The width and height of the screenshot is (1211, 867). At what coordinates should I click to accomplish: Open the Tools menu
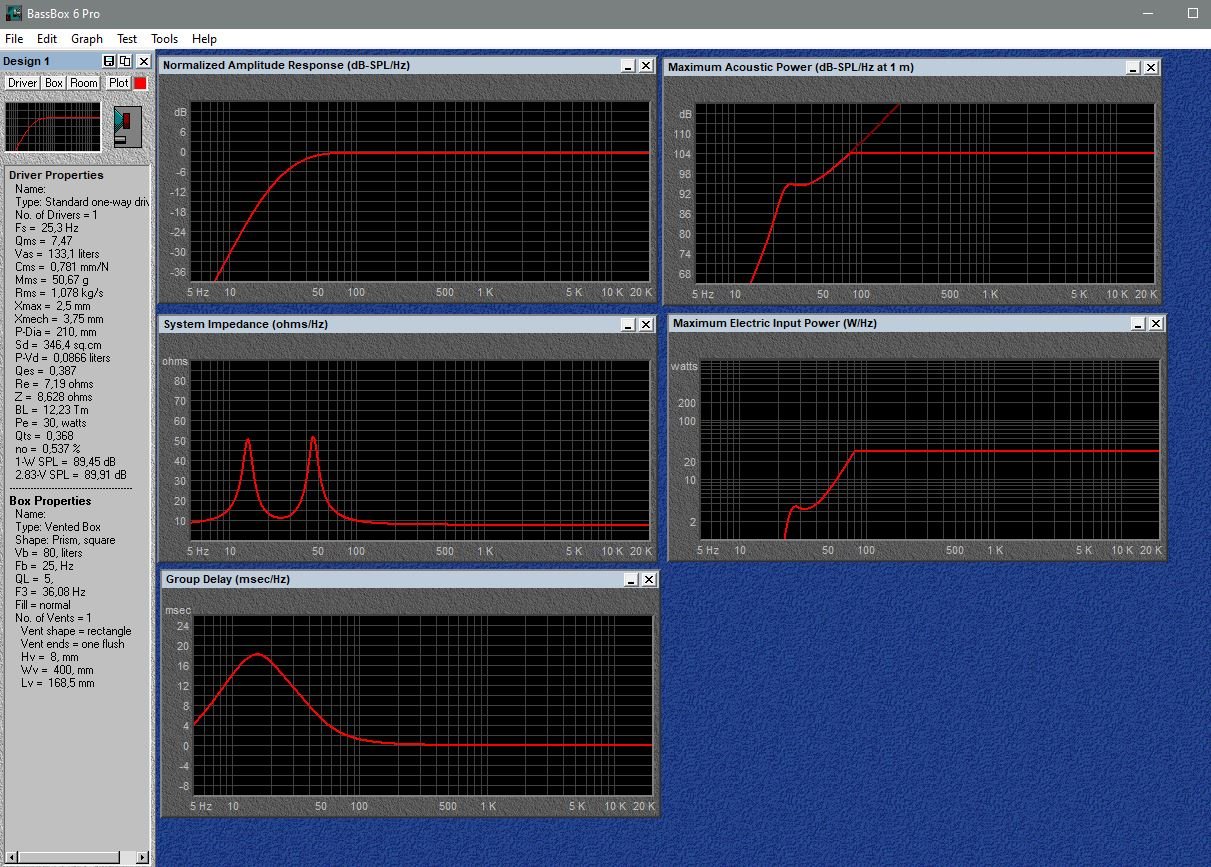[x=165, y=39]
